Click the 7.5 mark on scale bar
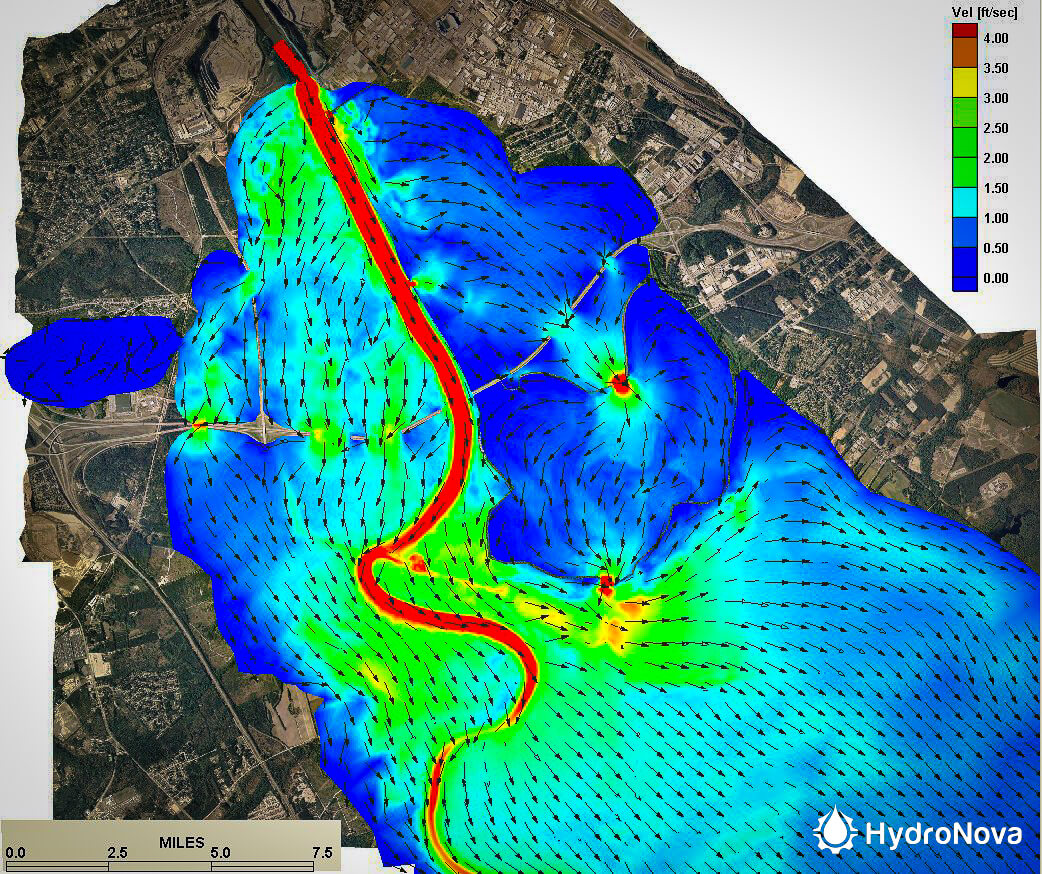The width and height of the screenshot is (1042, 874). pos(322,853)
